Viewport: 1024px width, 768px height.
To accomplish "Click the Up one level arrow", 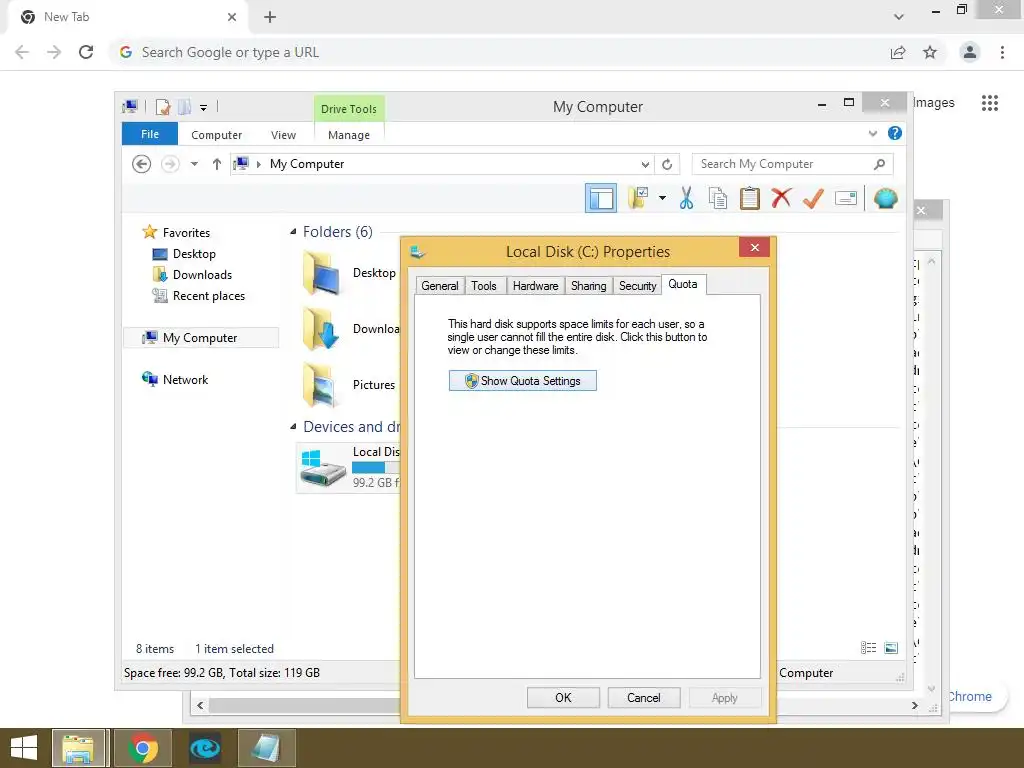I will 217,164.
